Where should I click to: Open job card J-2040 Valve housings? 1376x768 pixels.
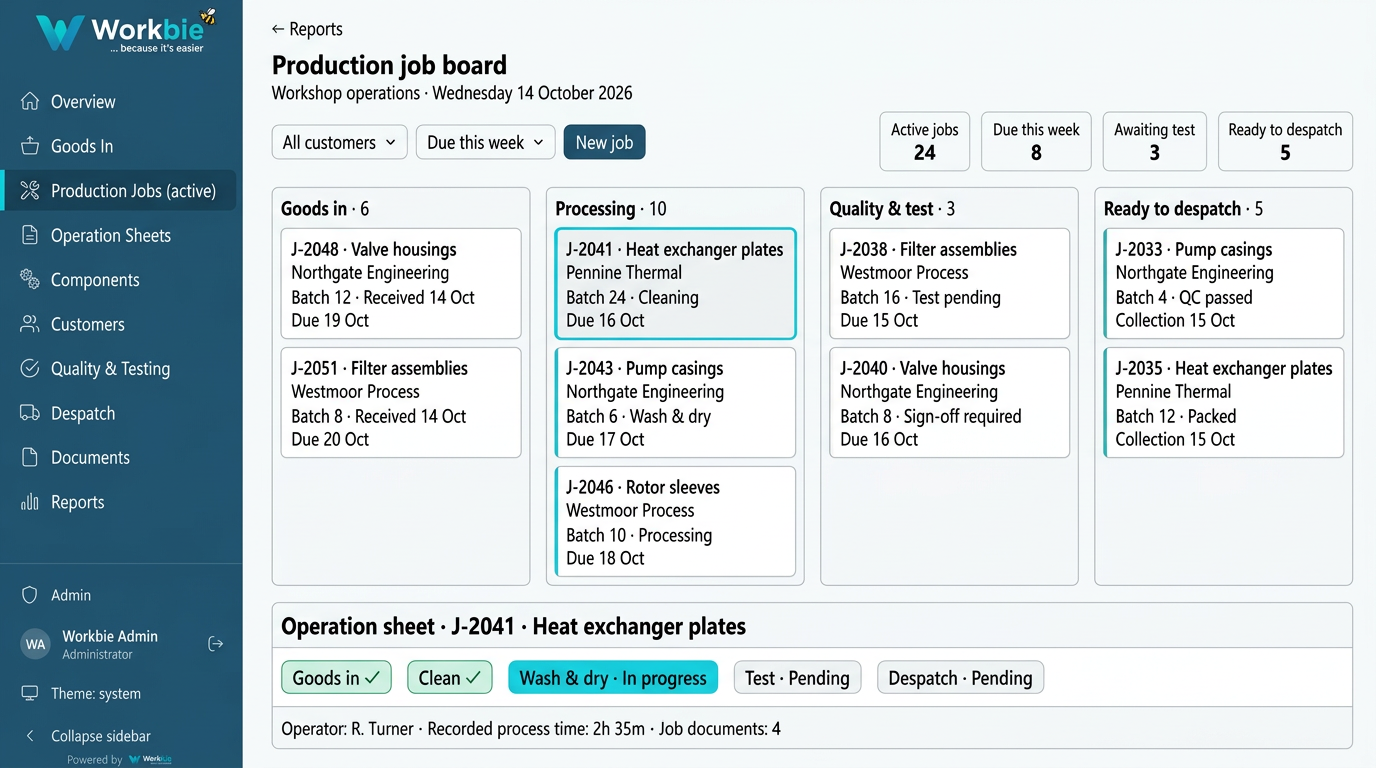click(950, 403)
